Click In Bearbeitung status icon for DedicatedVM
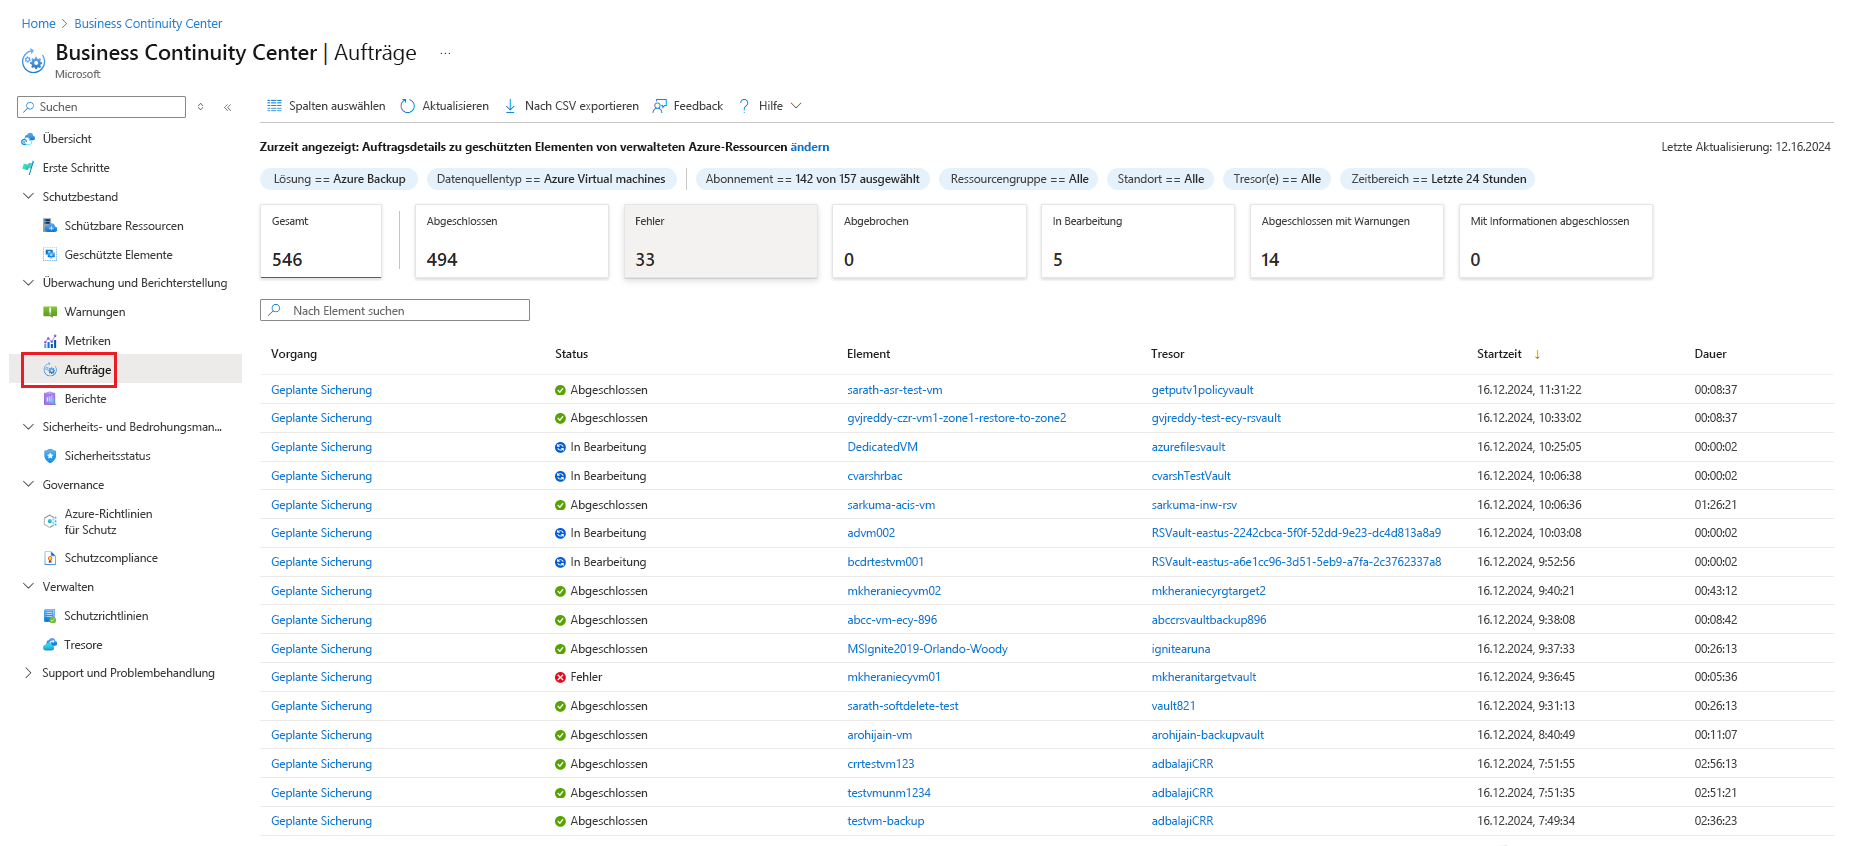 560,447
